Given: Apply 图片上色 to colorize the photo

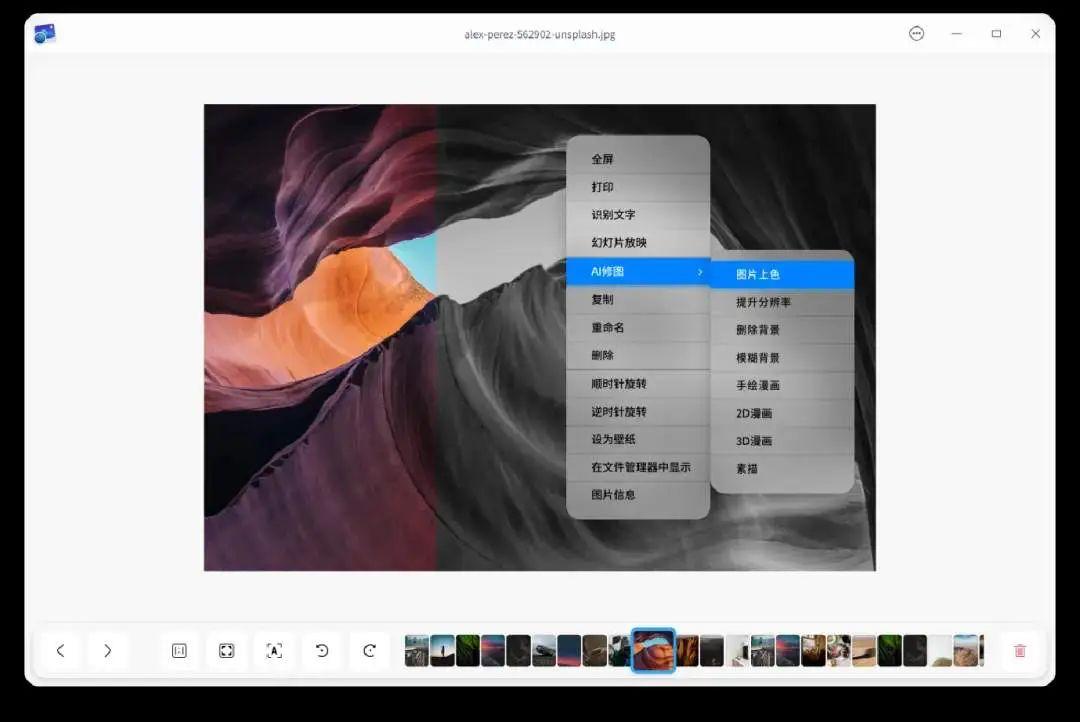Looking at the screenshot, I should 760,273.
